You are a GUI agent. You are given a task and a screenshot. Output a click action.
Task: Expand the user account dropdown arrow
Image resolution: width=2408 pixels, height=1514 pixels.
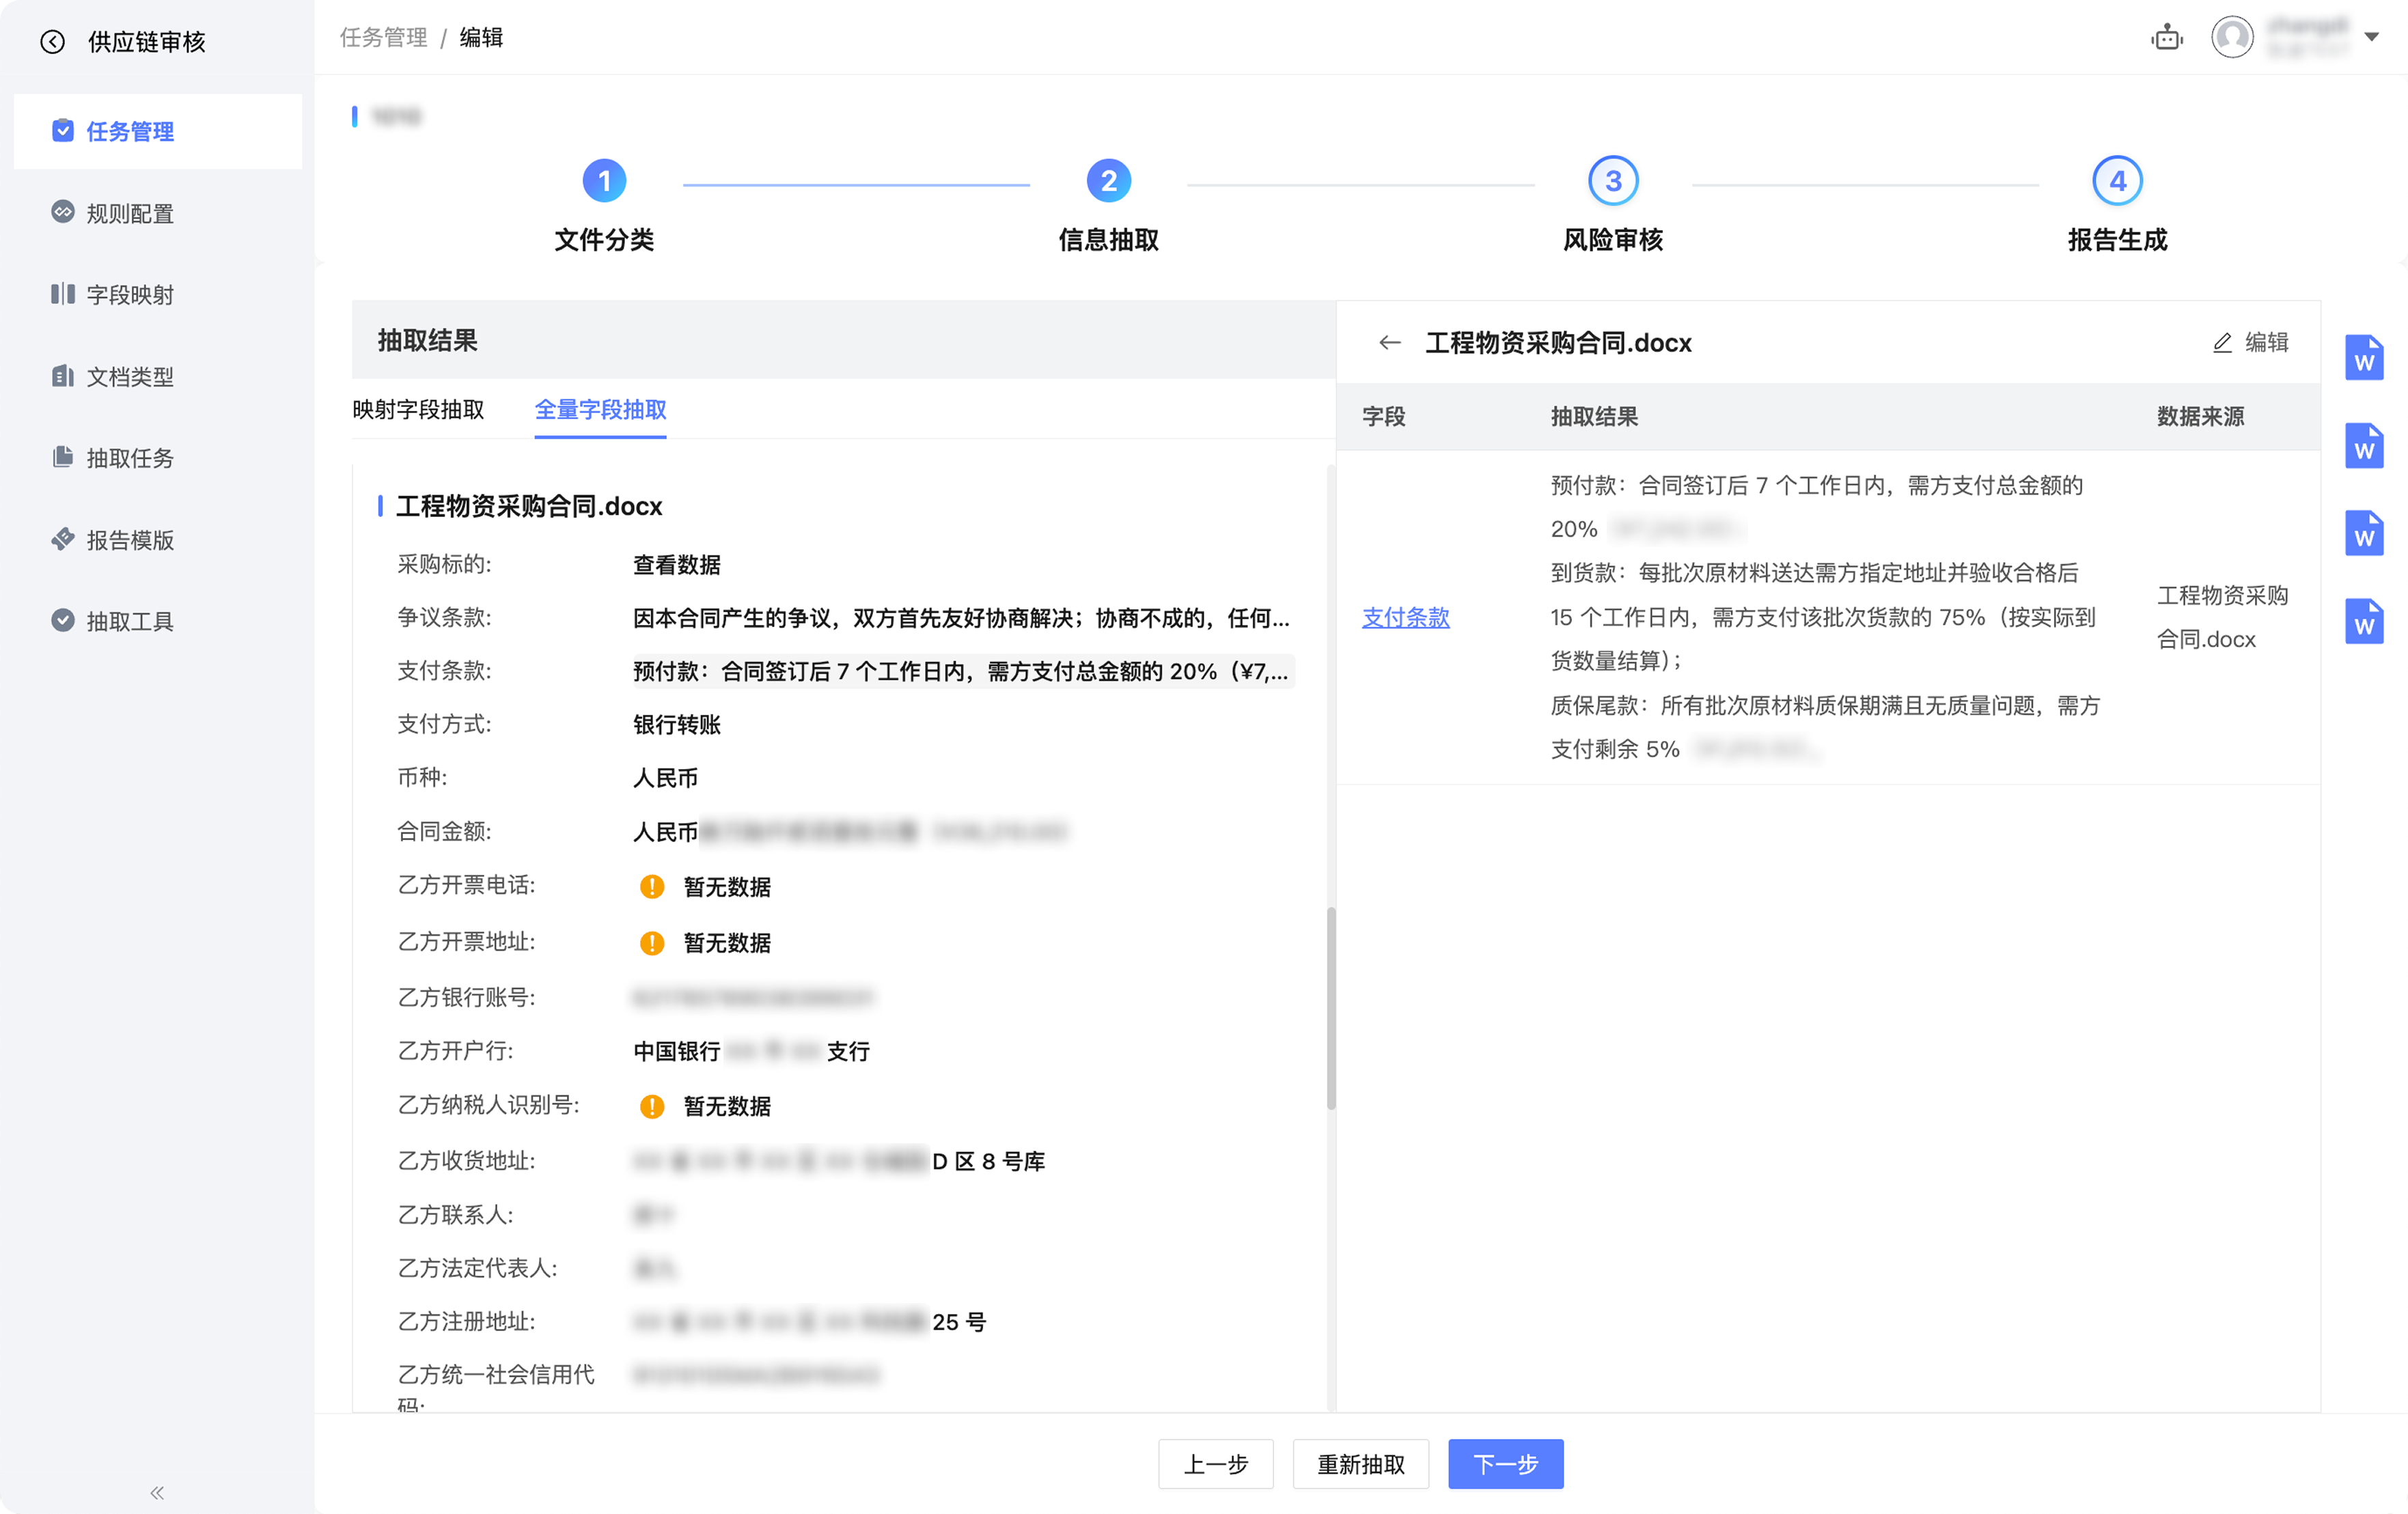coord(2371,37)
